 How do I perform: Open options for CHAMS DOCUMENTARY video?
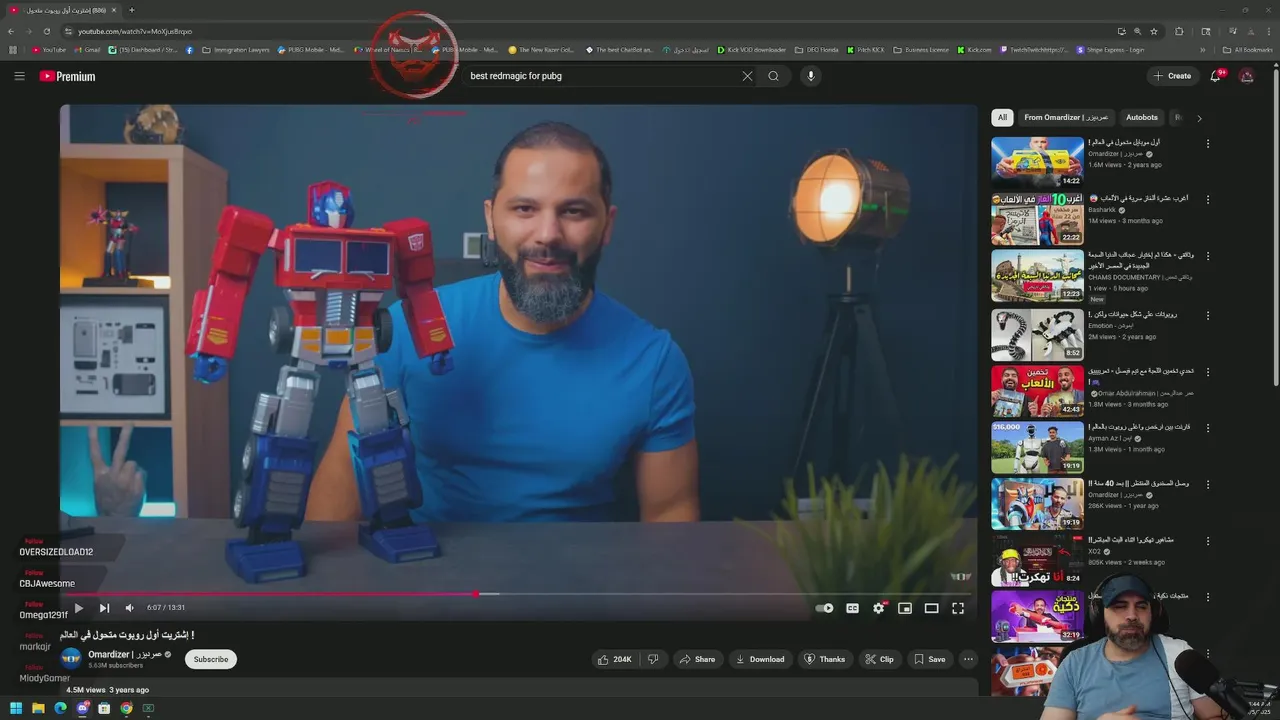coord(1208,257)
